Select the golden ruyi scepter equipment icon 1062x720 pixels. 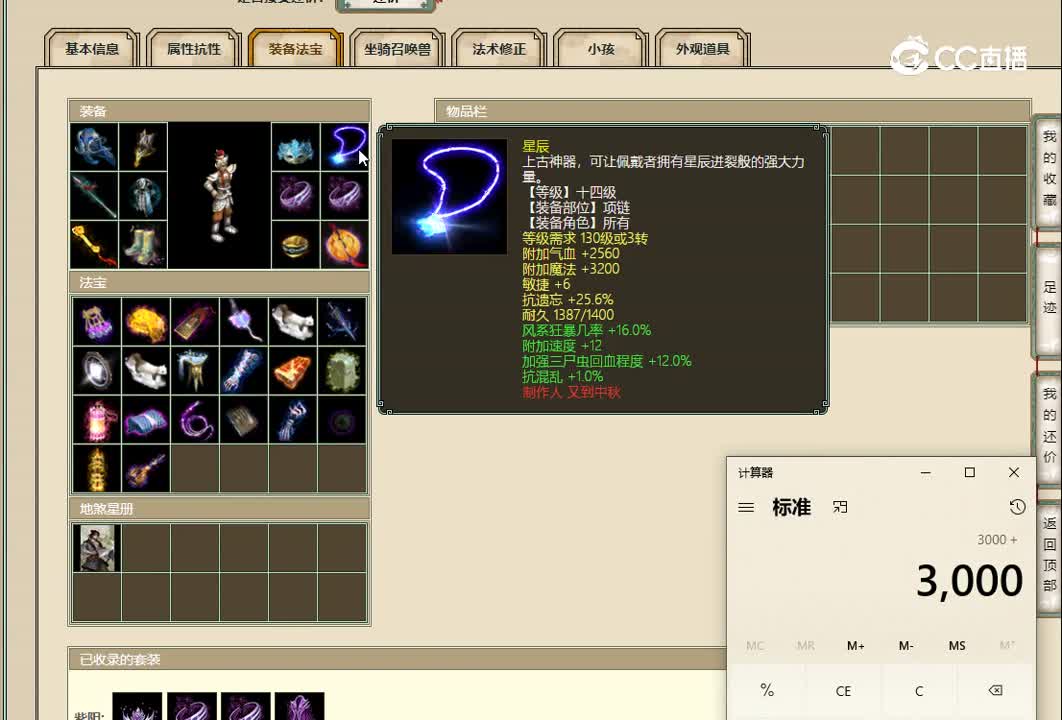click(x=94, y=245)
